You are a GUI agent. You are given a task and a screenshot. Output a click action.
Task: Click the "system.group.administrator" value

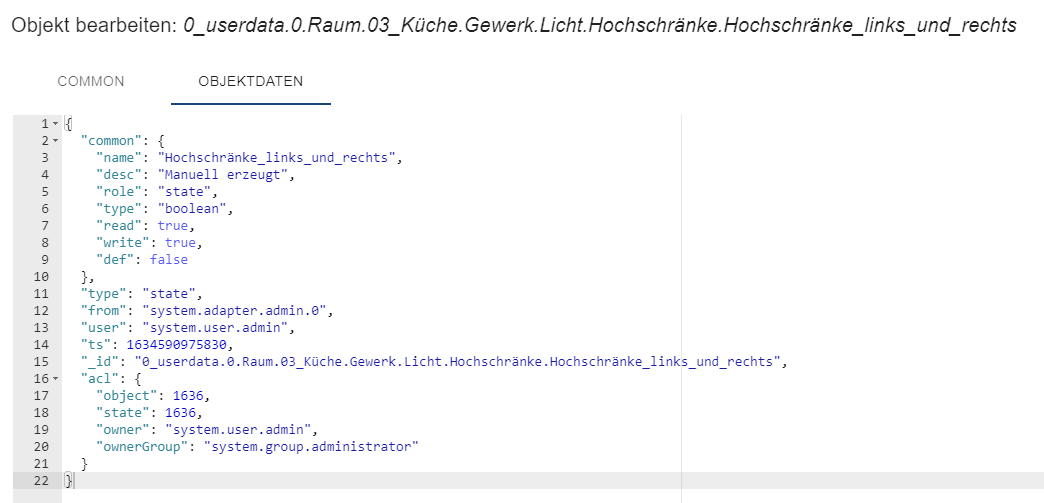click(311, 446)
